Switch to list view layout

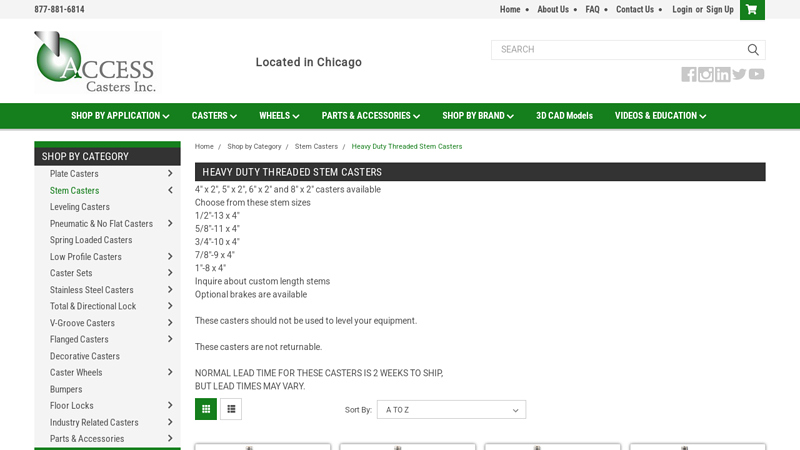click(231, 409)
